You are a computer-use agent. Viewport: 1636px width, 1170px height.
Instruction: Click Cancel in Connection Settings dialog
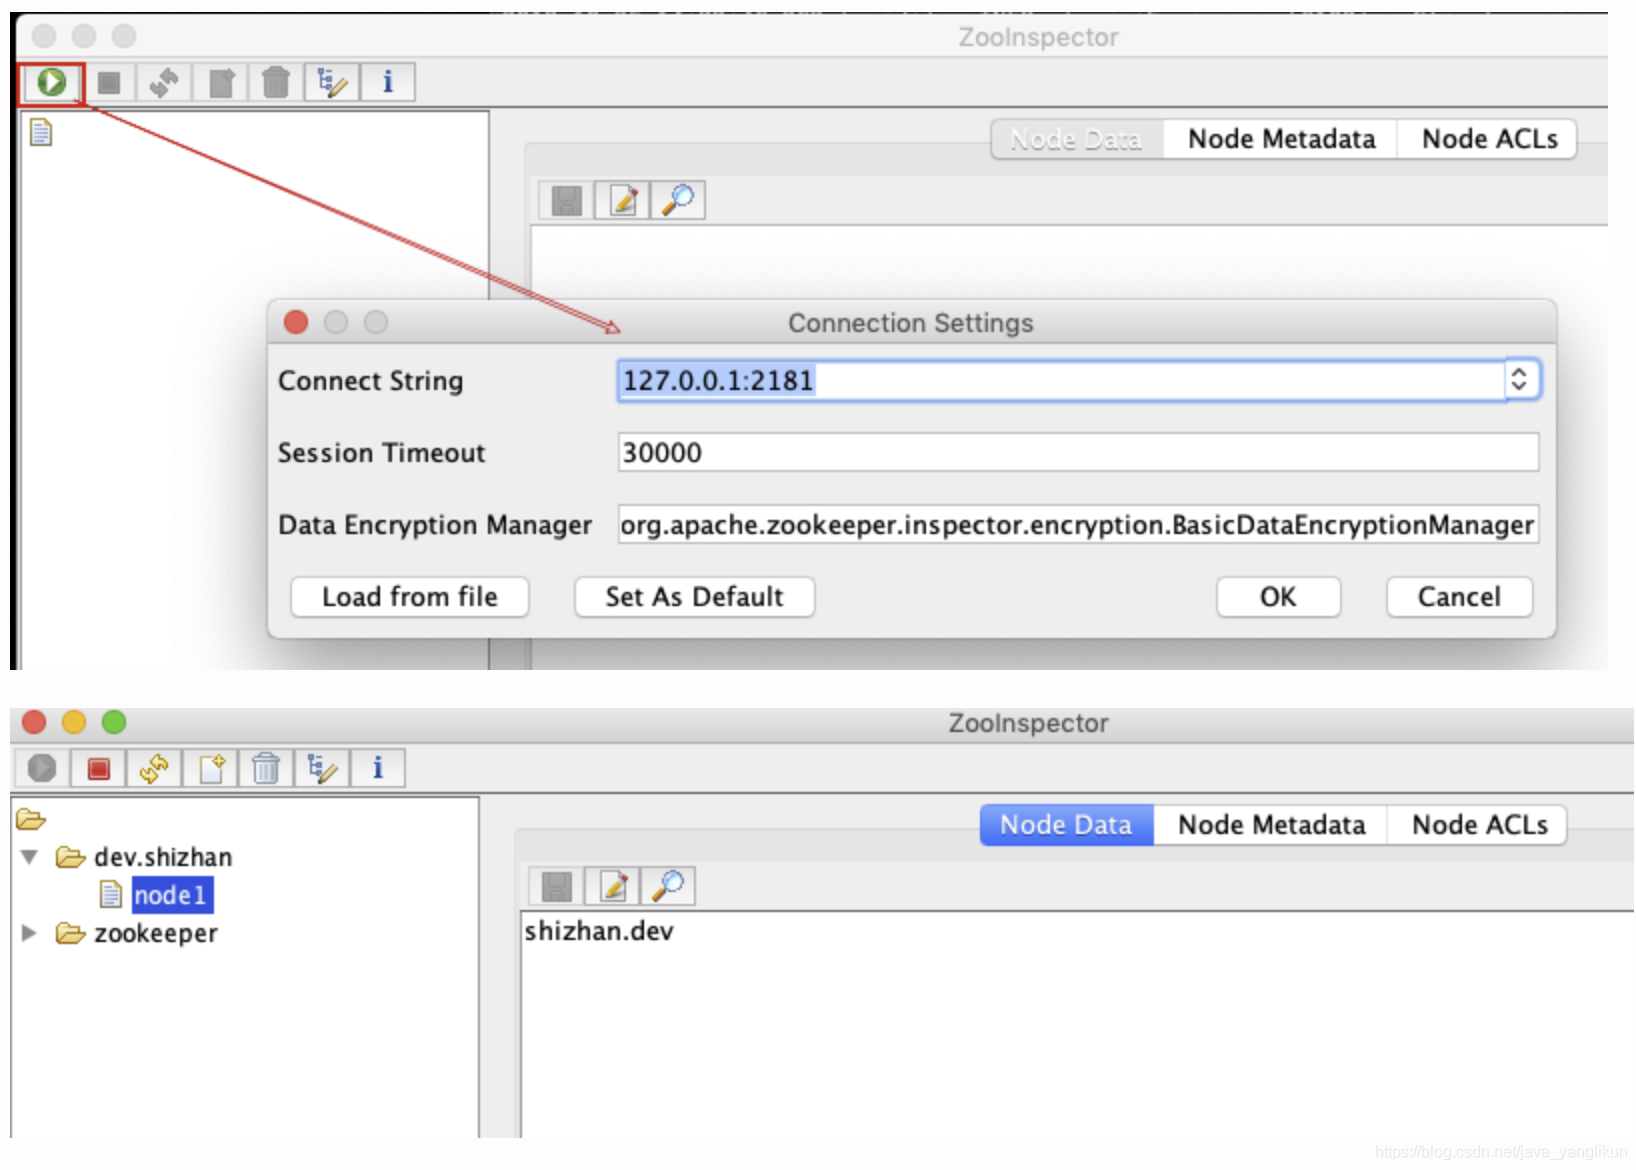(1459, 597)
